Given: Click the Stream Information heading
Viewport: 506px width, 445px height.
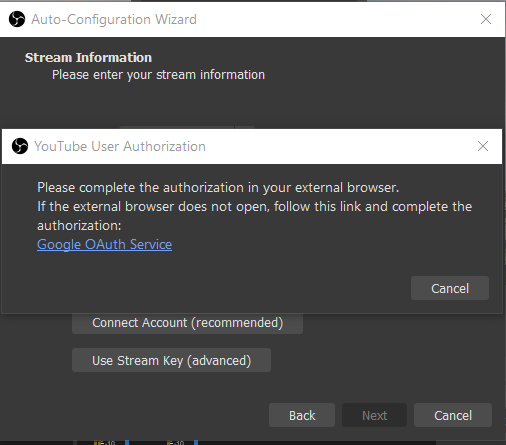Looking at the screenshot, I should coord(88,58).
